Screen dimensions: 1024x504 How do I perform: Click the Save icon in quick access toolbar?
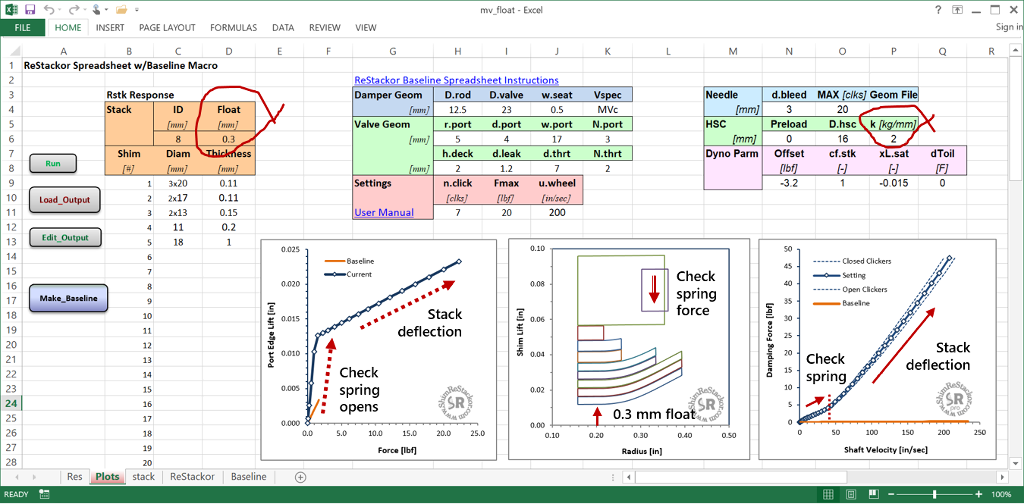(x=30, y=9)
